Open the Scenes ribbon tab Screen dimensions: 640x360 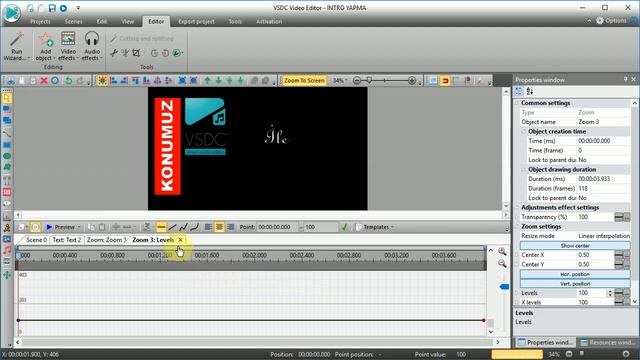click(73, 22)
